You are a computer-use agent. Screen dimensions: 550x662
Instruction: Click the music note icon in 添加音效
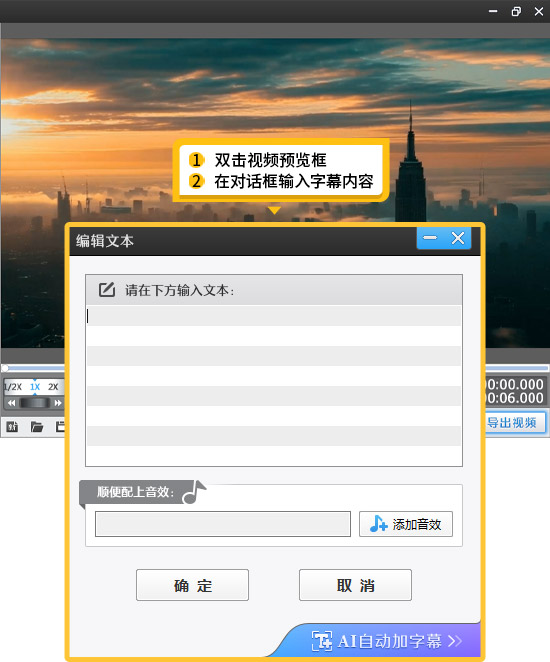click(378, 524)
